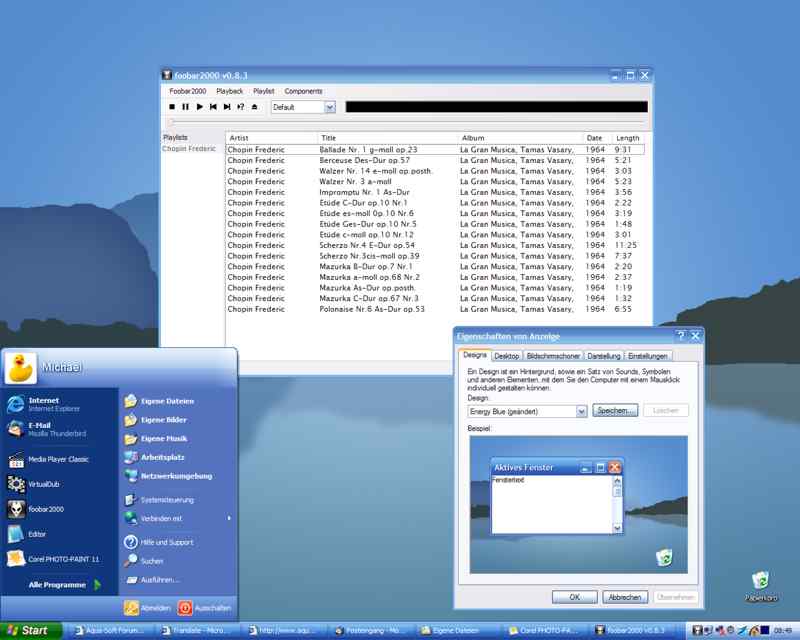Click the seek bar slider in foobar2000
The width and height of the screenshot is (800, 640).
[171, 122]
